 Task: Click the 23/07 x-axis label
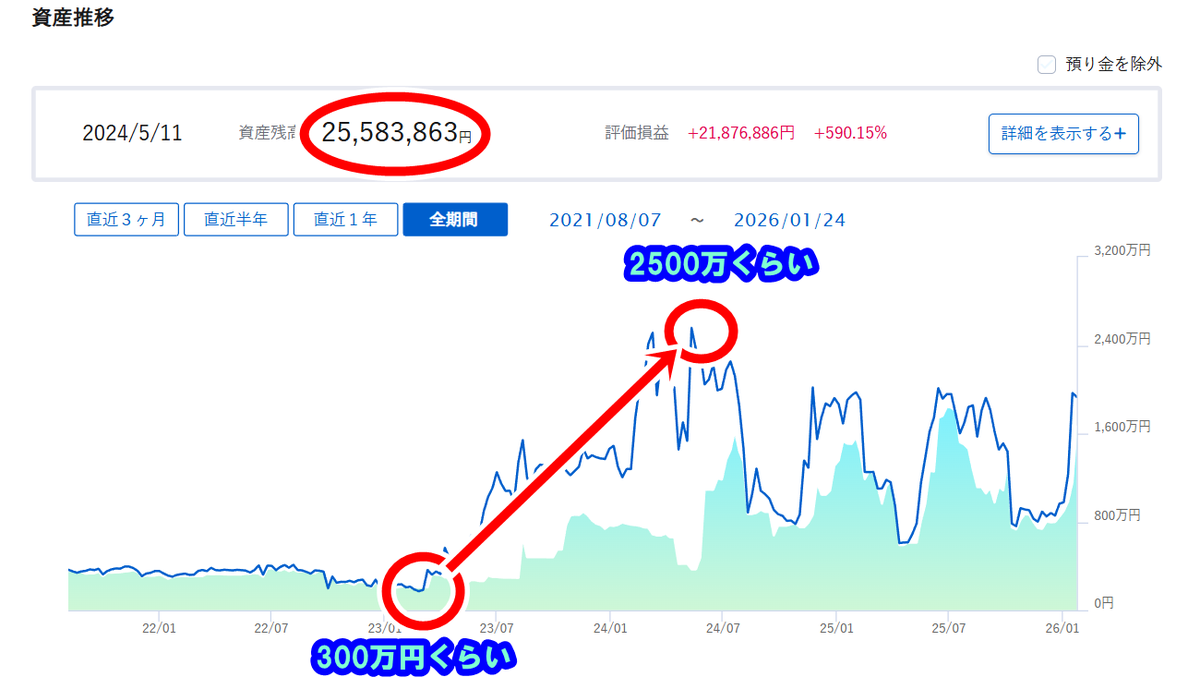497,628
